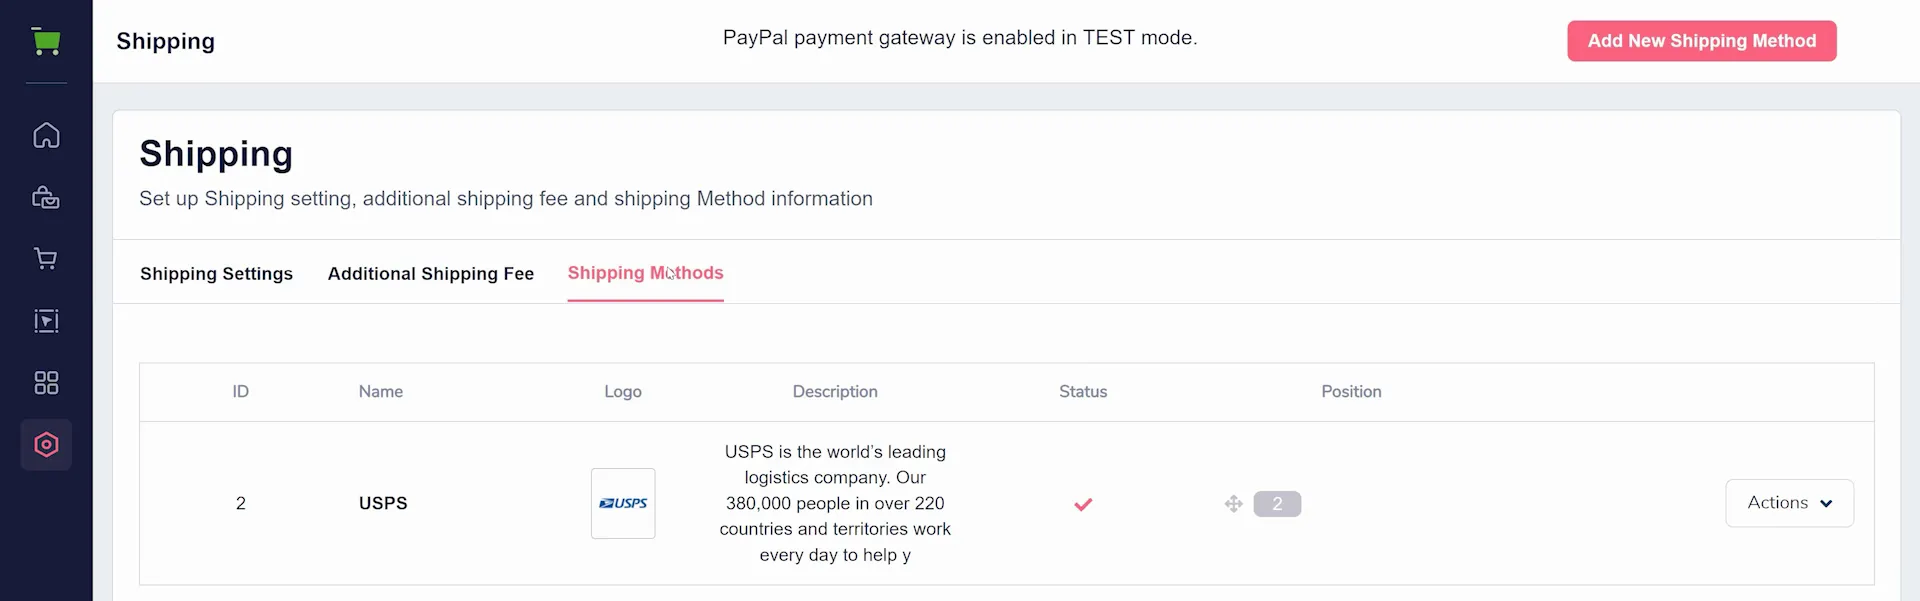The height and width of the screenshot is (601, 1920).
Task: Expand the Actions dropdown for USPS
Action: (1790, 503)
